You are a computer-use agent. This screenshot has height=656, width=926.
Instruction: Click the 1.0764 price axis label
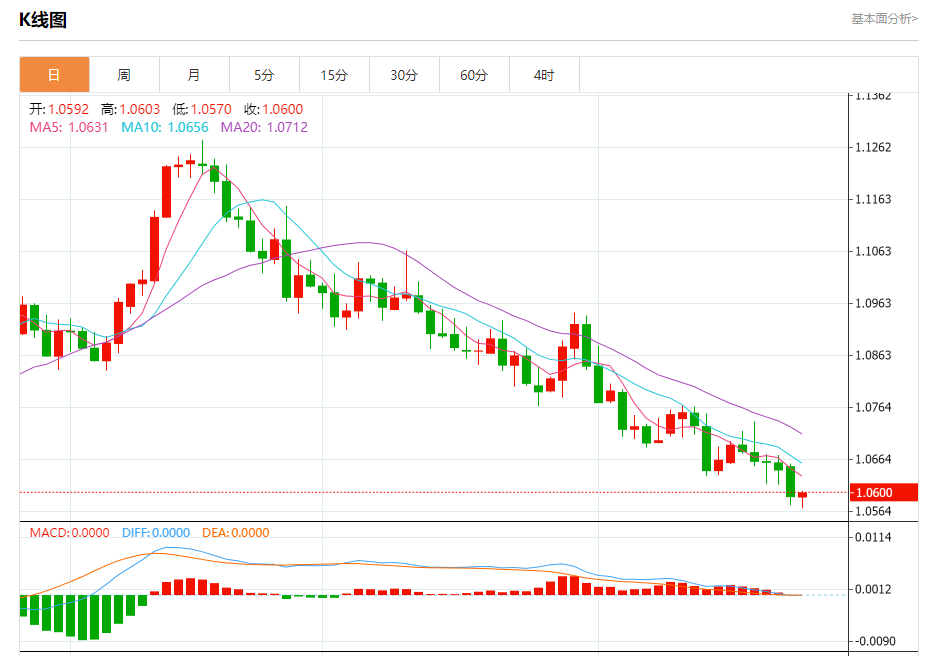(x=873, y=407)
